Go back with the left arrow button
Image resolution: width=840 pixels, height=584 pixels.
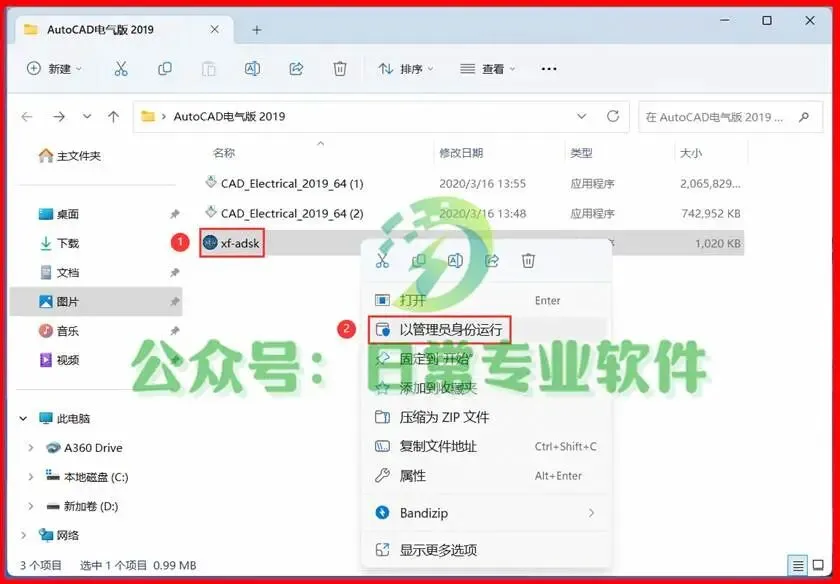click(27, 116)
